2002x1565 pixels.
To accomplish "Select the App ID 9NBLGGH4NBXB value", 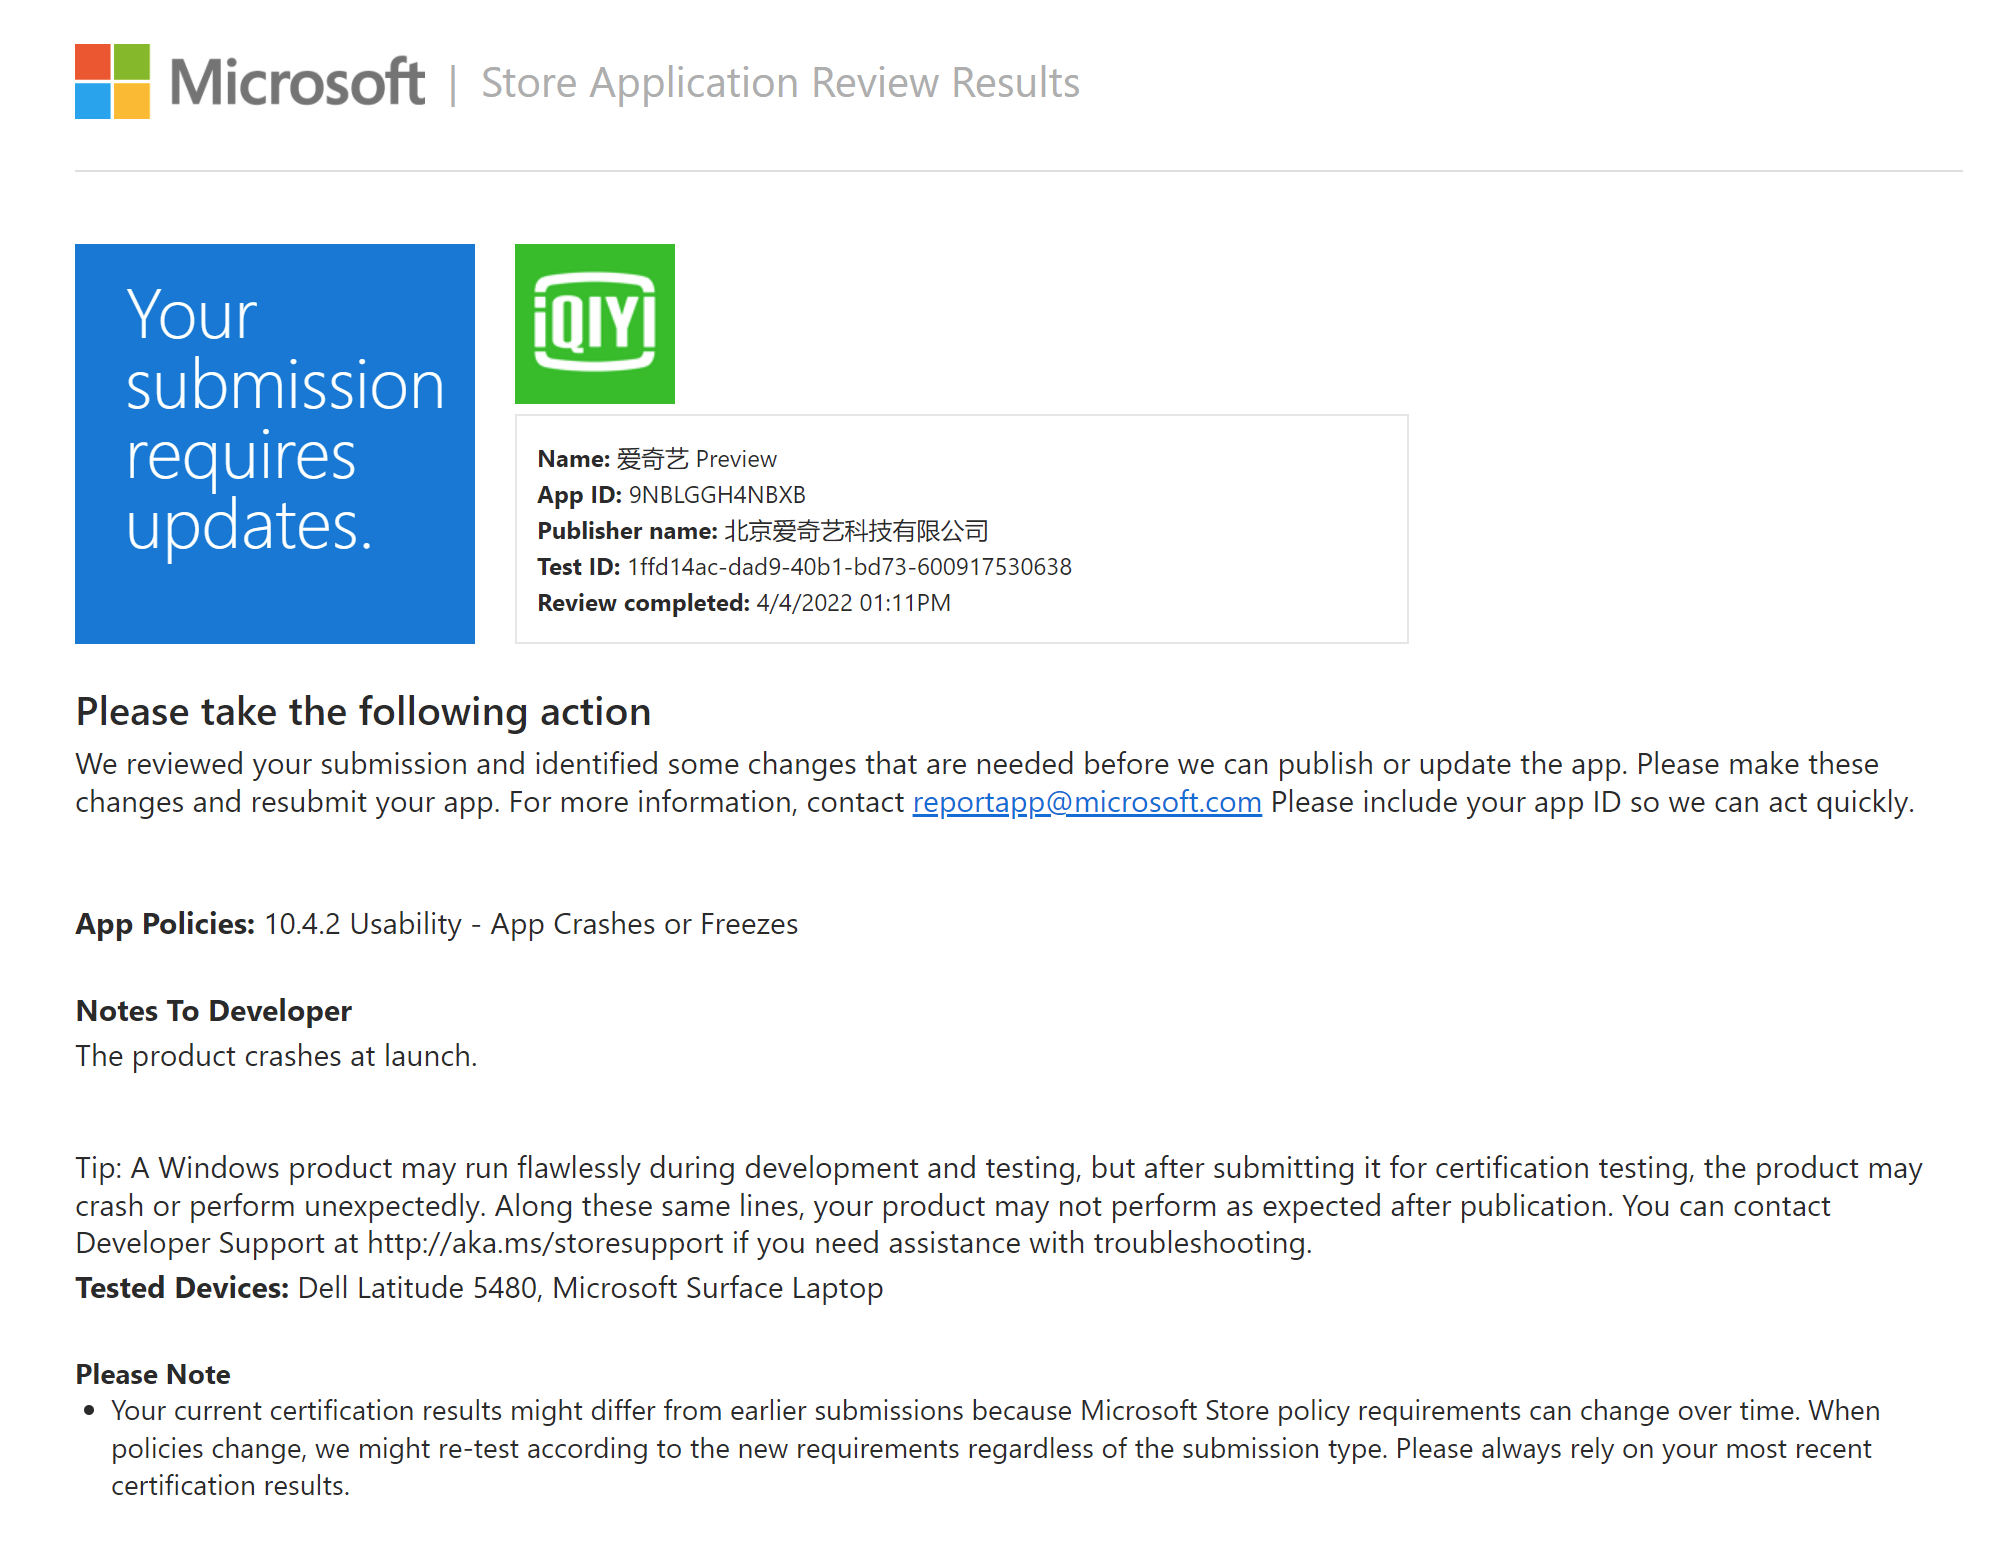I will click(717, 495).
